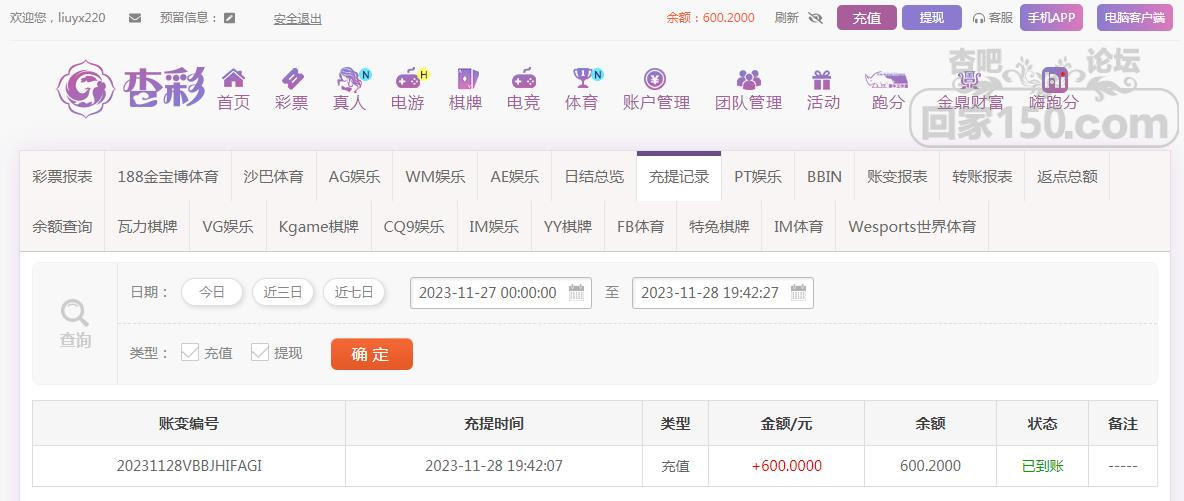Viewport: 1184px width, 501px height.
Task: Switch to BBIN tab
Action: pyautogui.click(x=824, y=177)
